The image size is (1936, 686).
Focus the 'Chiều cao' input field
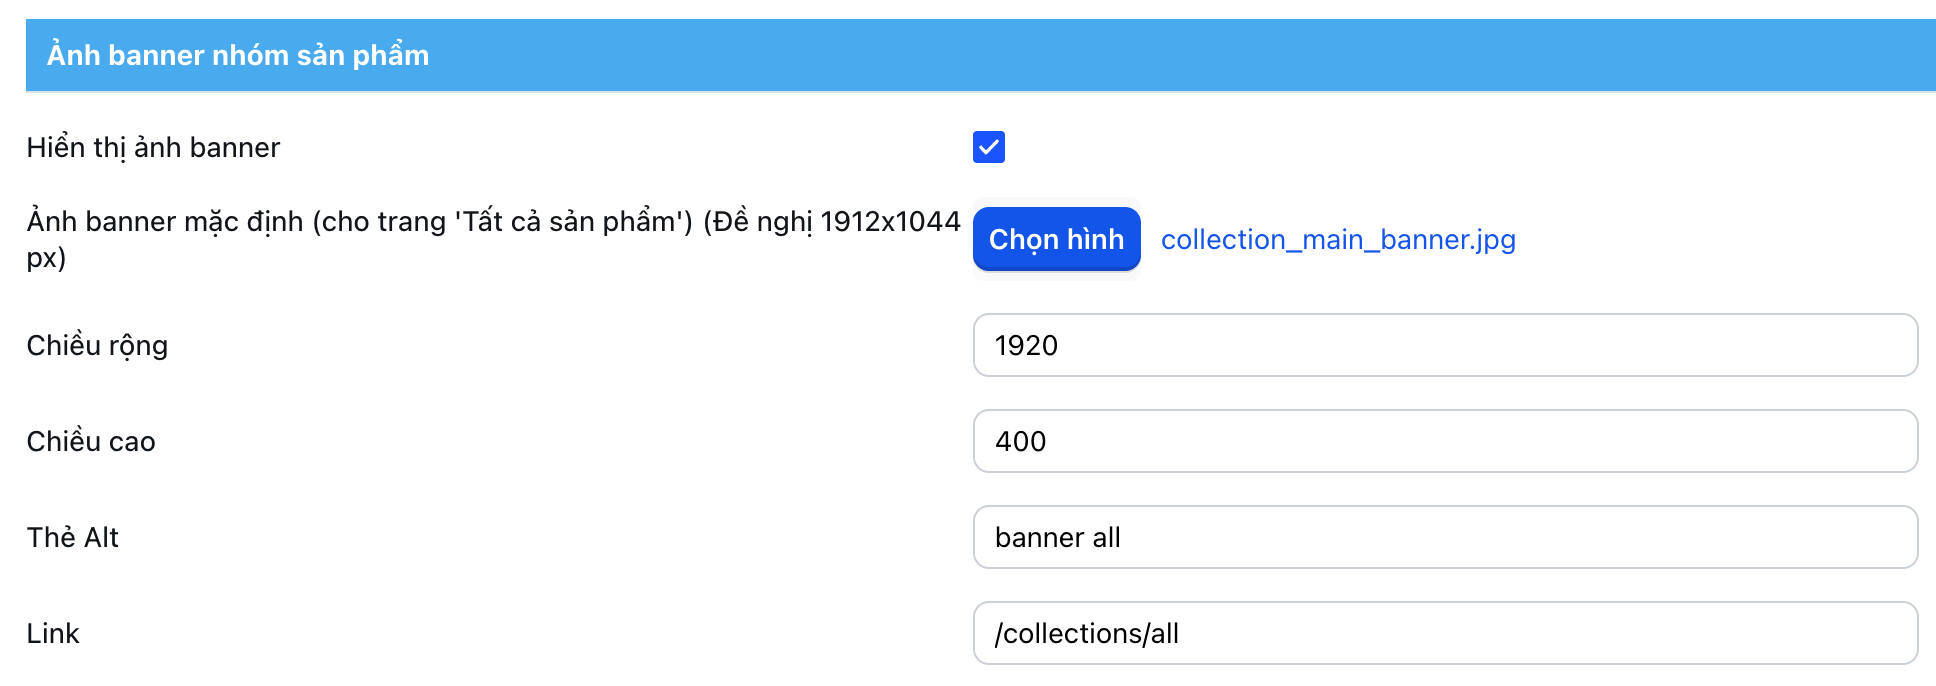click(1444, 441)
